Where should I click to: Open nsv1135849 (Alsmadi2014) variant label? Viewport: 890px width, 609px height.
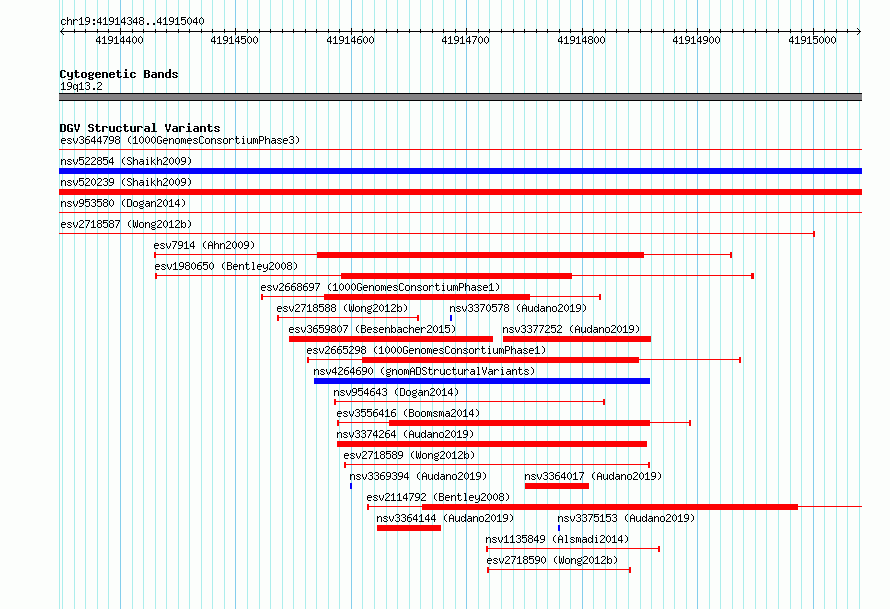pyautogui.click(x=557, y=539)
